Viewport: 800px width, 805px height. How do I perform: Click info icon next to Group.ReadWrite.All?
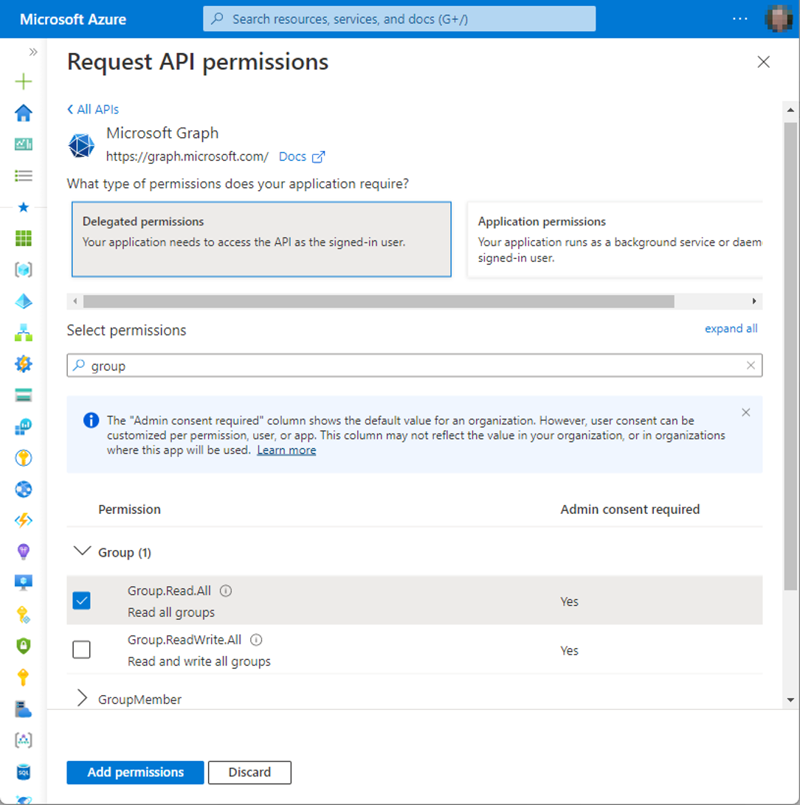[x=256, y=640]
